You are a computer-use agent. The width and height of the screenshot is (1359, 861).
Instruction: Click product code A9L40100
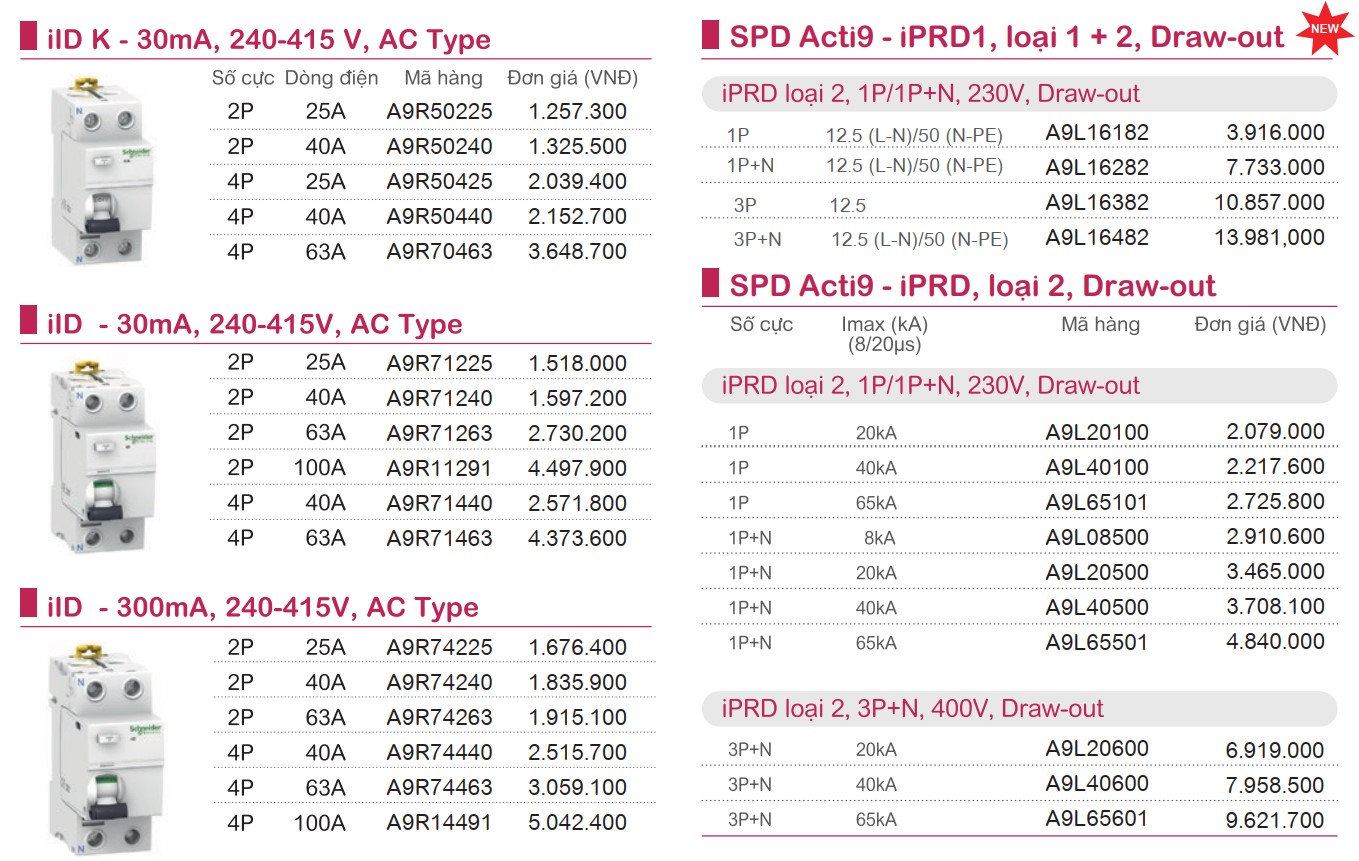pyautogui.click(x=1097, y=468)
